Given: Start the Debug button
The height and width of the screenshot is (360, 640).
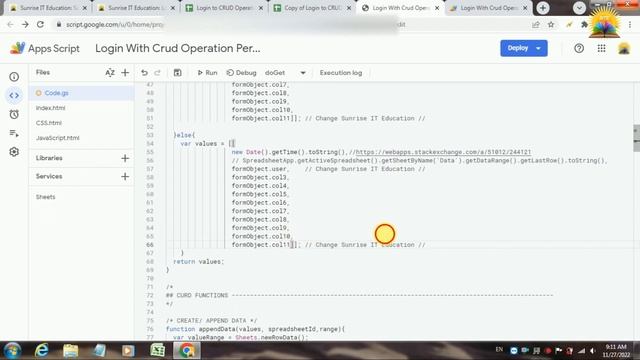Looking at the screenshot, I should click(241, 73).
